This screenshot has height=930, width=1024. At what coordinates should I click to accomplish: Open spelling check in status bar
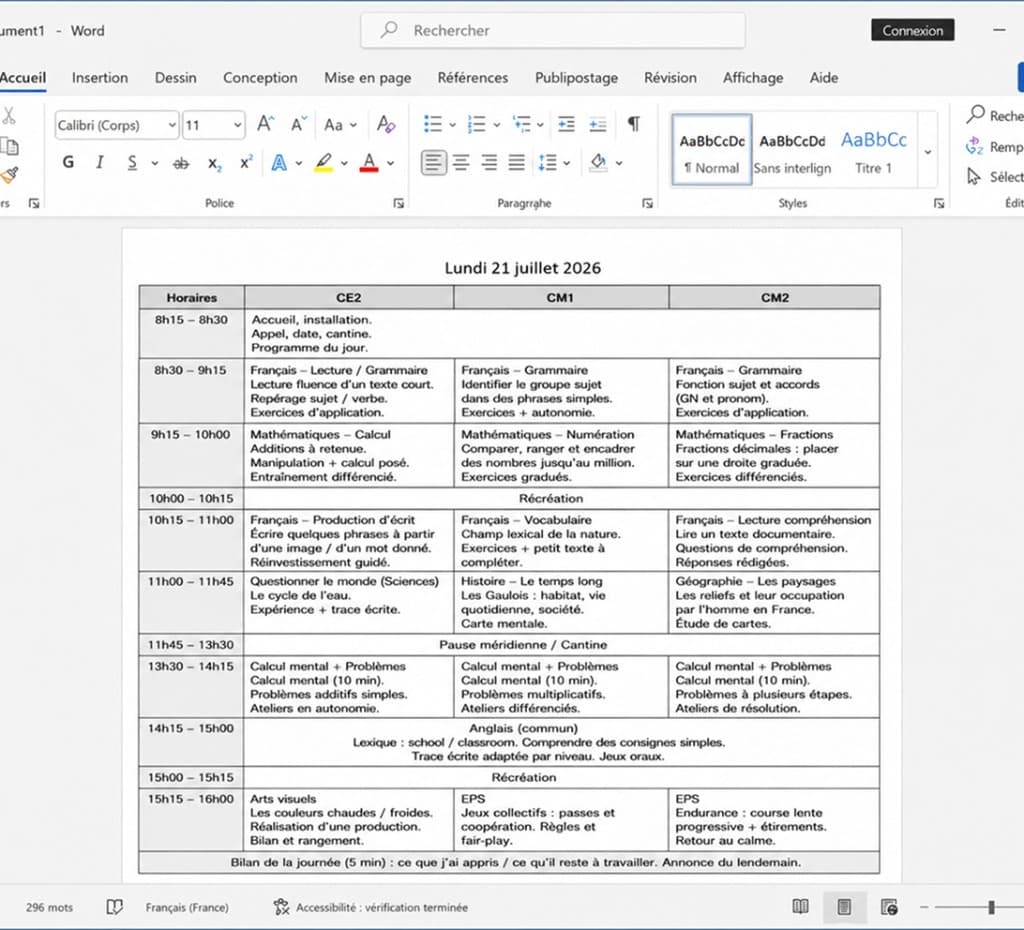[x=114, y=906]
